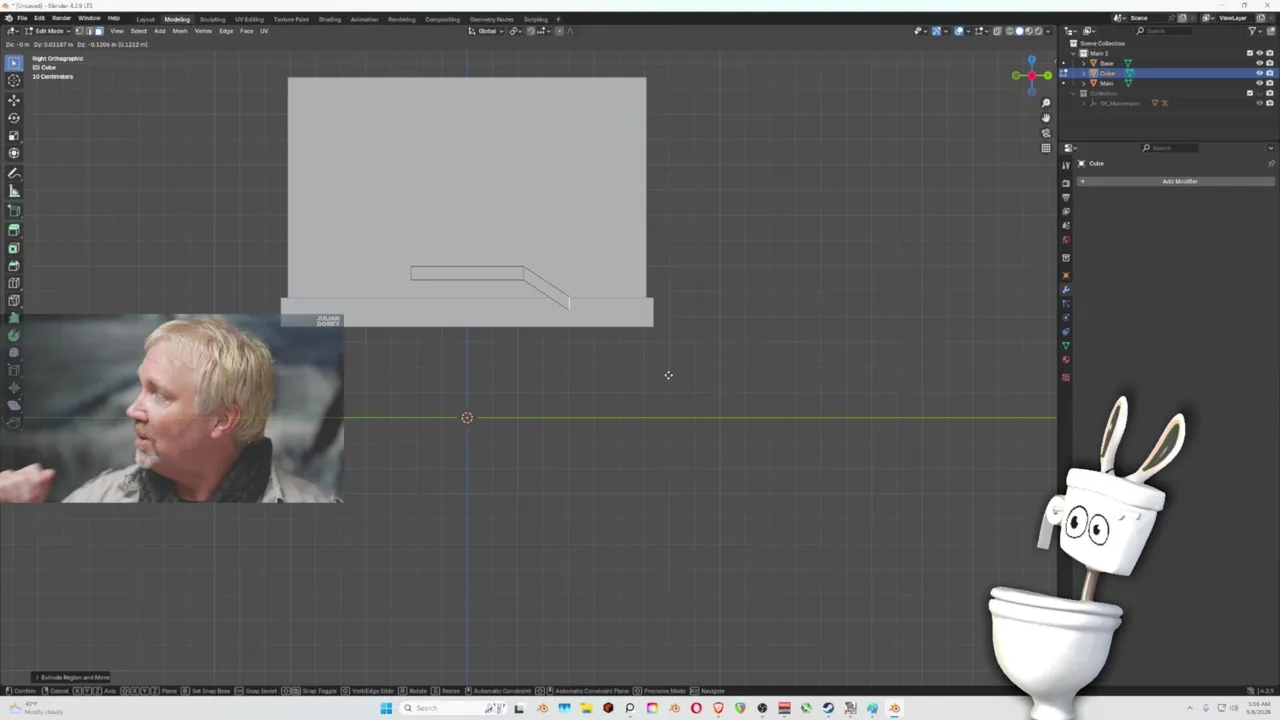Select the Annotate tool
1280x720 pixels.
(x=14, y=173)
